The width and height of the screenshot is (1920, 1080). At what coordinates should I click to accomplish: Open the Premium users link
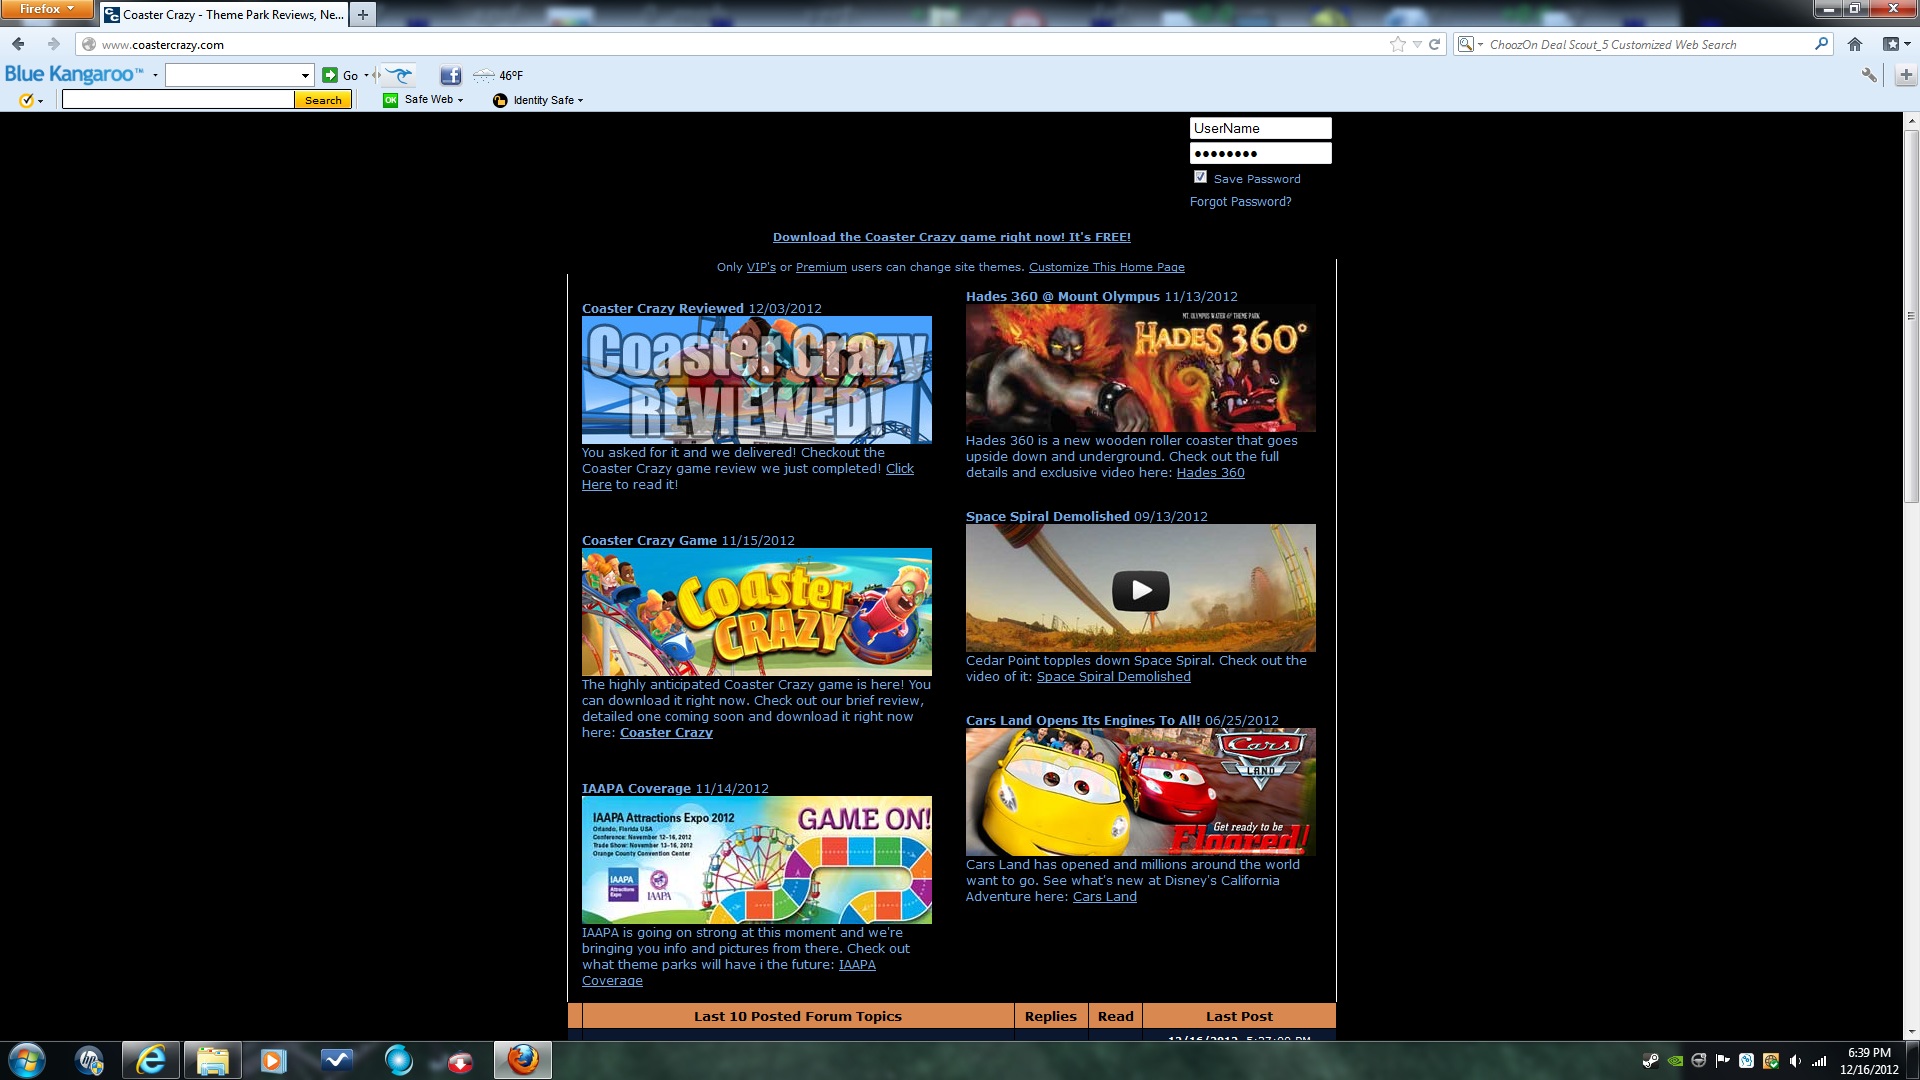[821, 267]
